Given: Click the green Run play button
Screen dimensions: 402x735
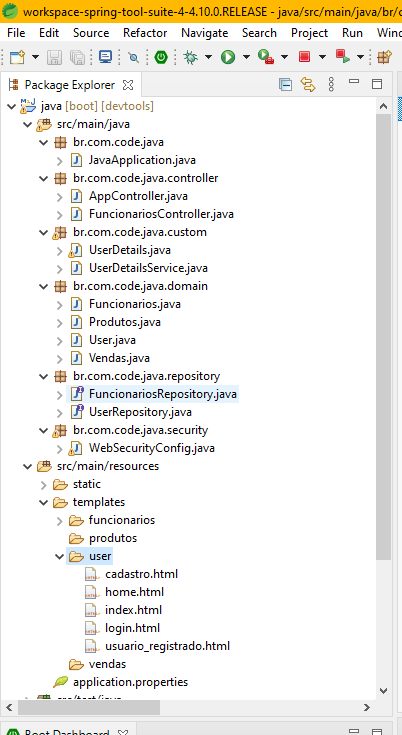Looking at the screenshot, I should pos(228,57).
